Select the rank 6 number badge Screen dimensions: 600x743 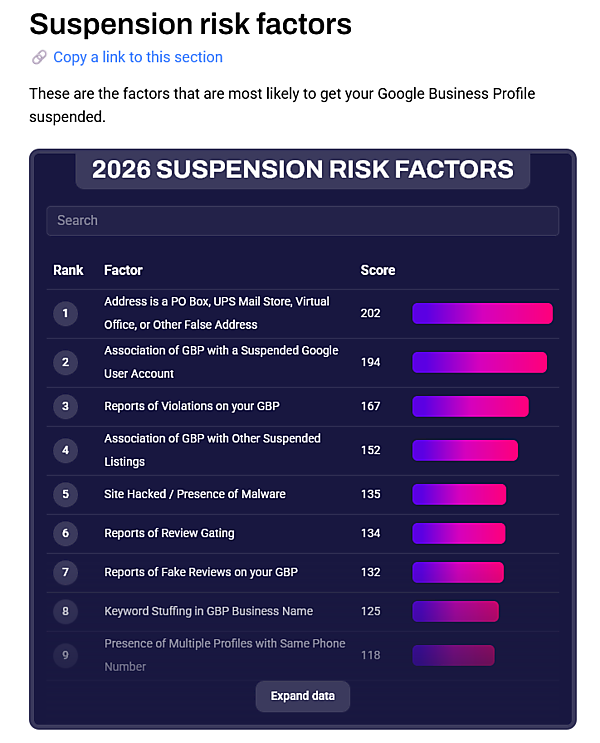tap(65, 533)
